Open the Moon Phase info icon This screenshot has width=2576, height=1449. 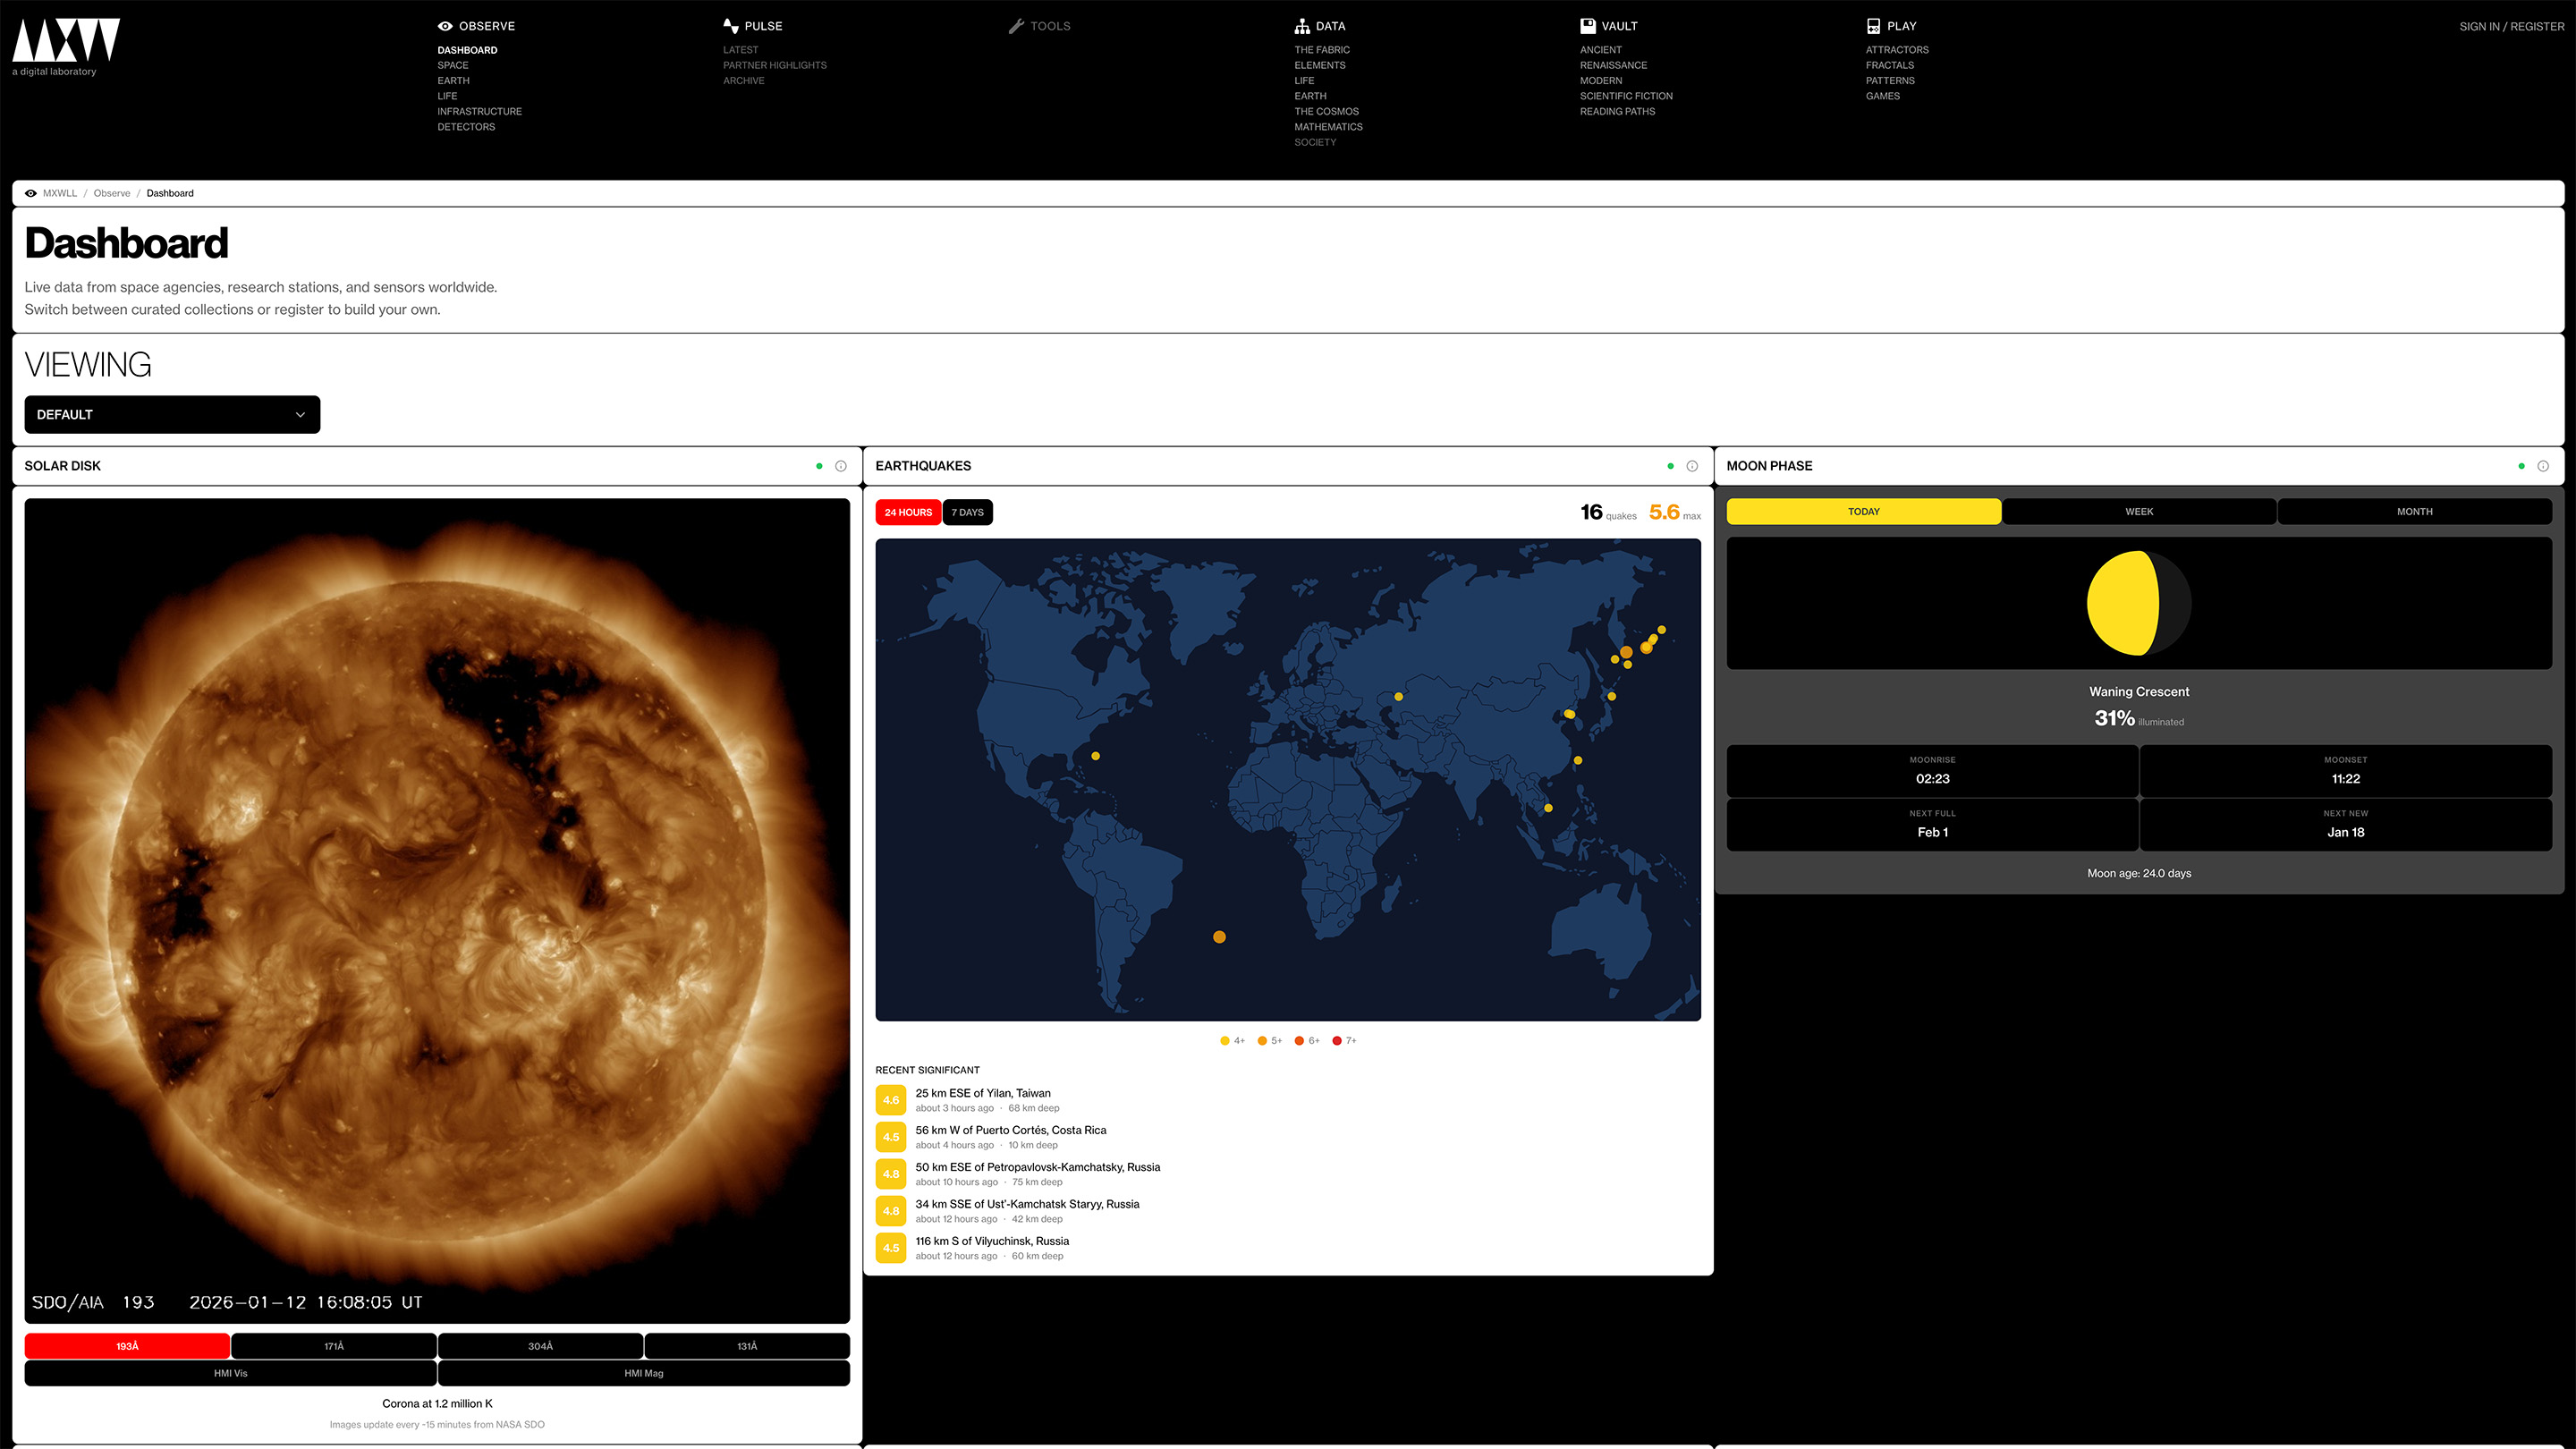2544,465
